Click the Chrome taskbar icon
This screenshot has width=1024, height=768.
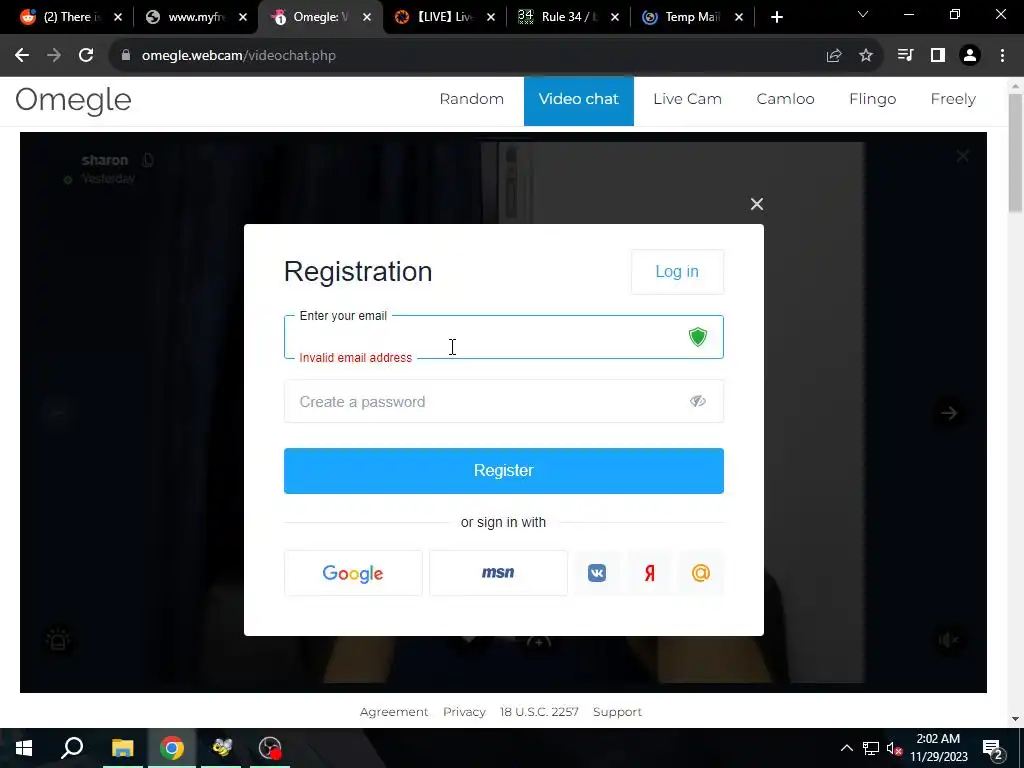172,748
